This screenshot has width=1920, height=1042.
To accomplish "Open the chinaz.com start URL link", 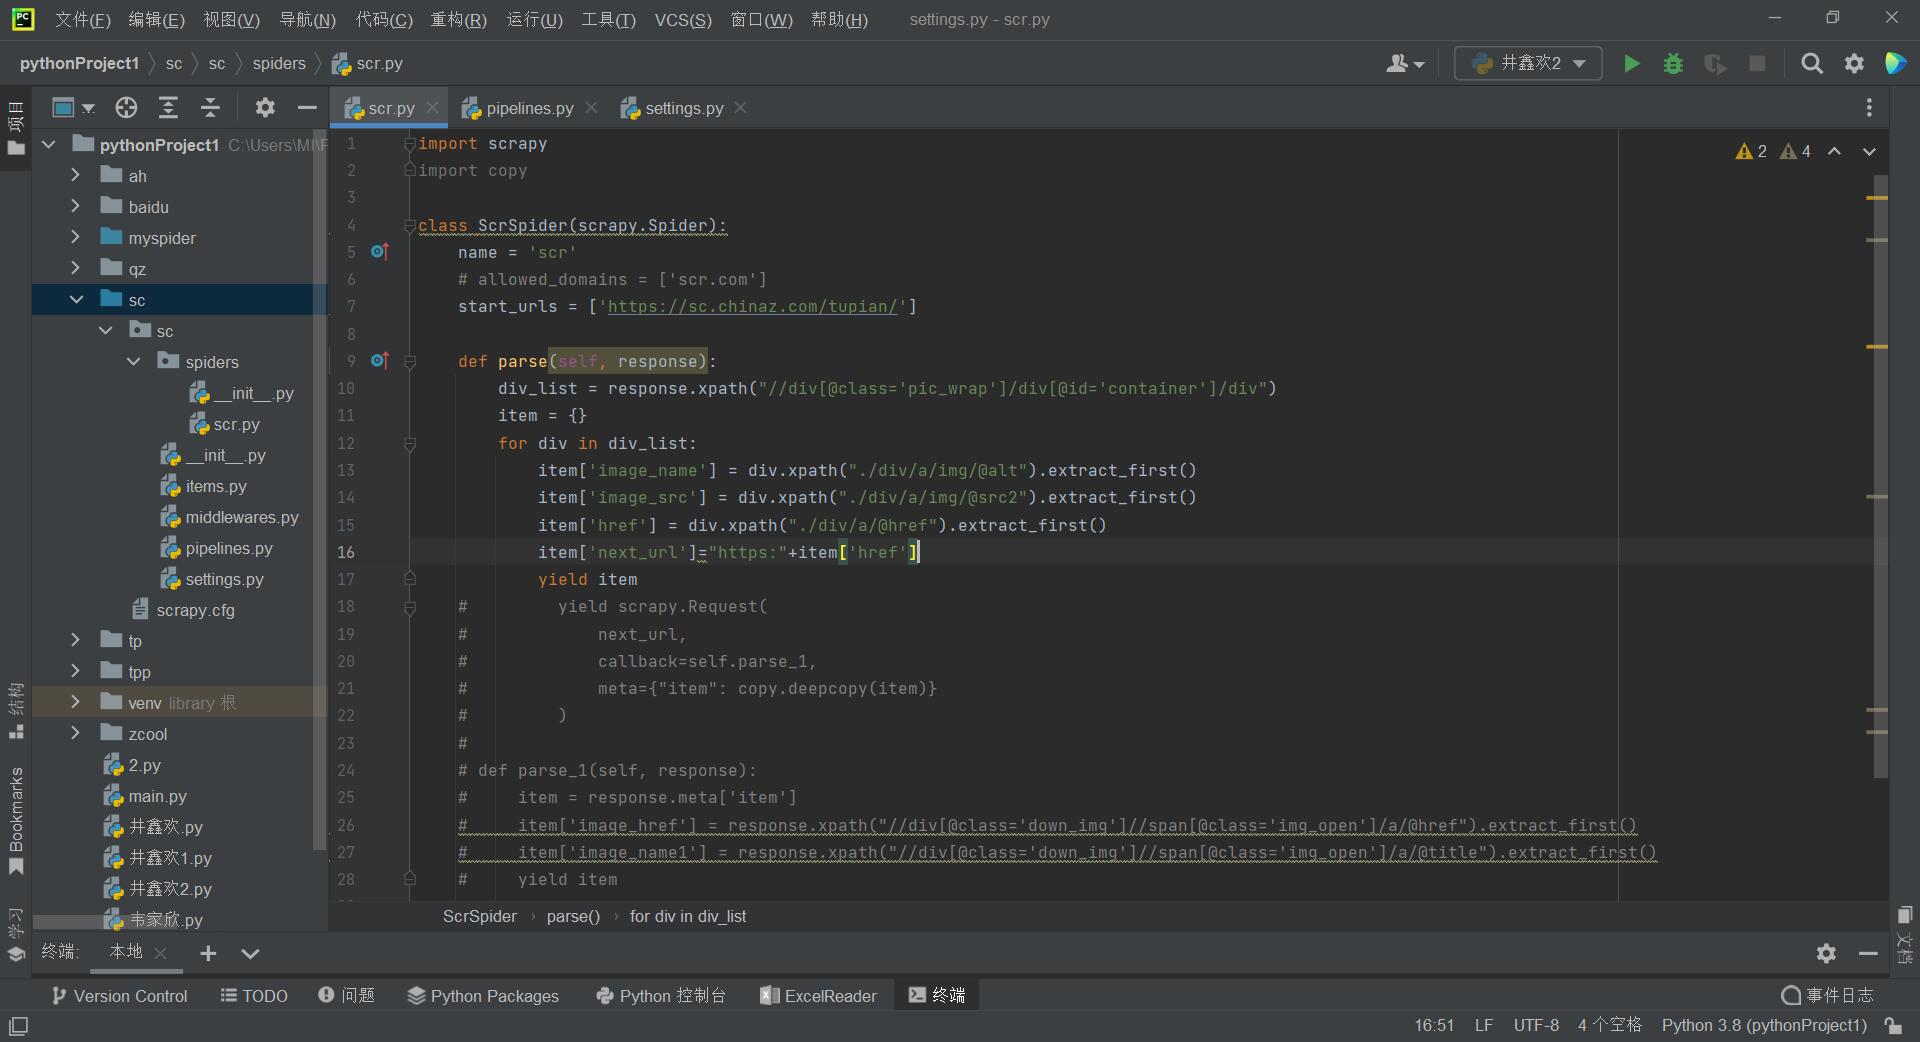I will tap(752, 307).
